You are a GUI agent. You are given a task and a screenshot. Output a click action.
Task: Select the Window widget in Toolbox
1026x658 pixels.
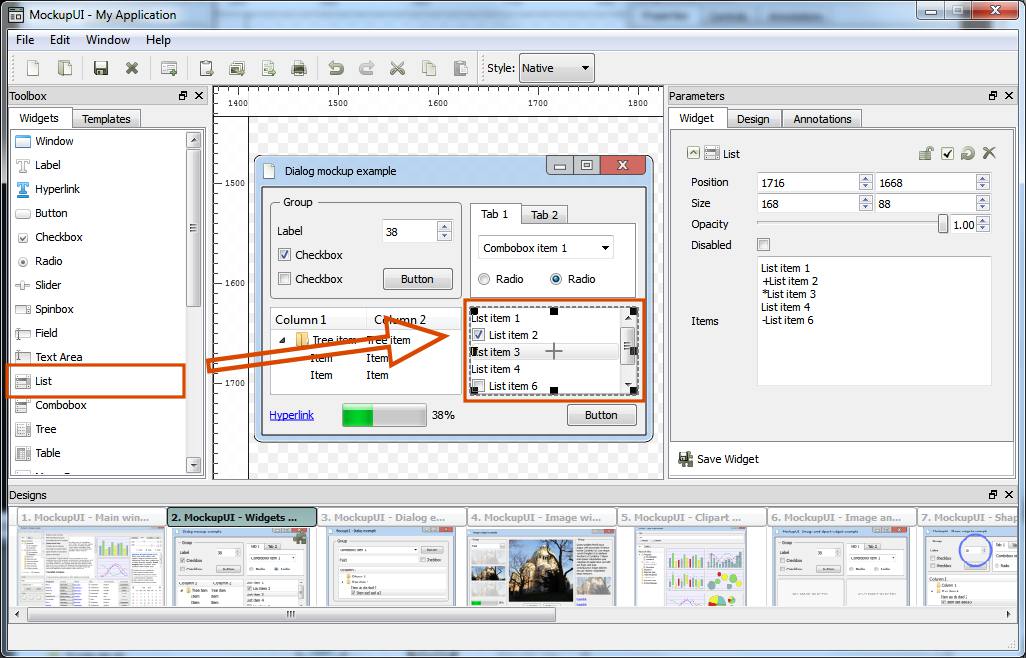44,141
